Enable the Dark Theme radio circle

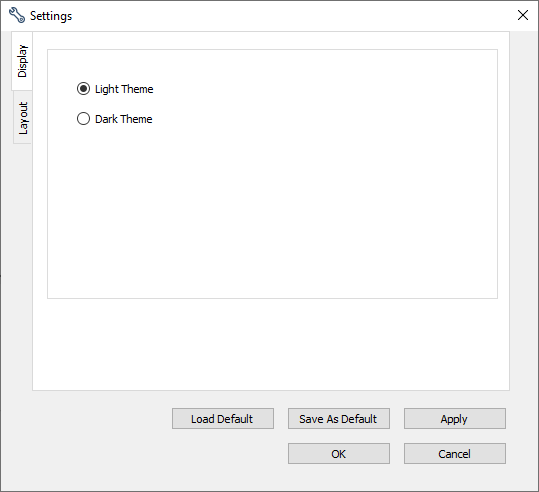click(83, 119)
